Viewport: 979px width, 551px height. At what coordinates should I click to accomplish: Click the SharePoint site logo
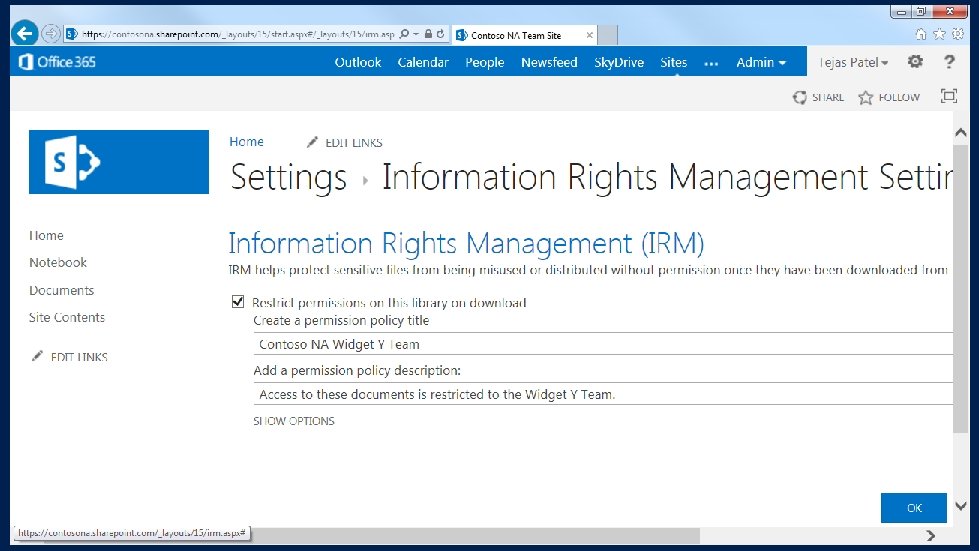pos(119,162)
